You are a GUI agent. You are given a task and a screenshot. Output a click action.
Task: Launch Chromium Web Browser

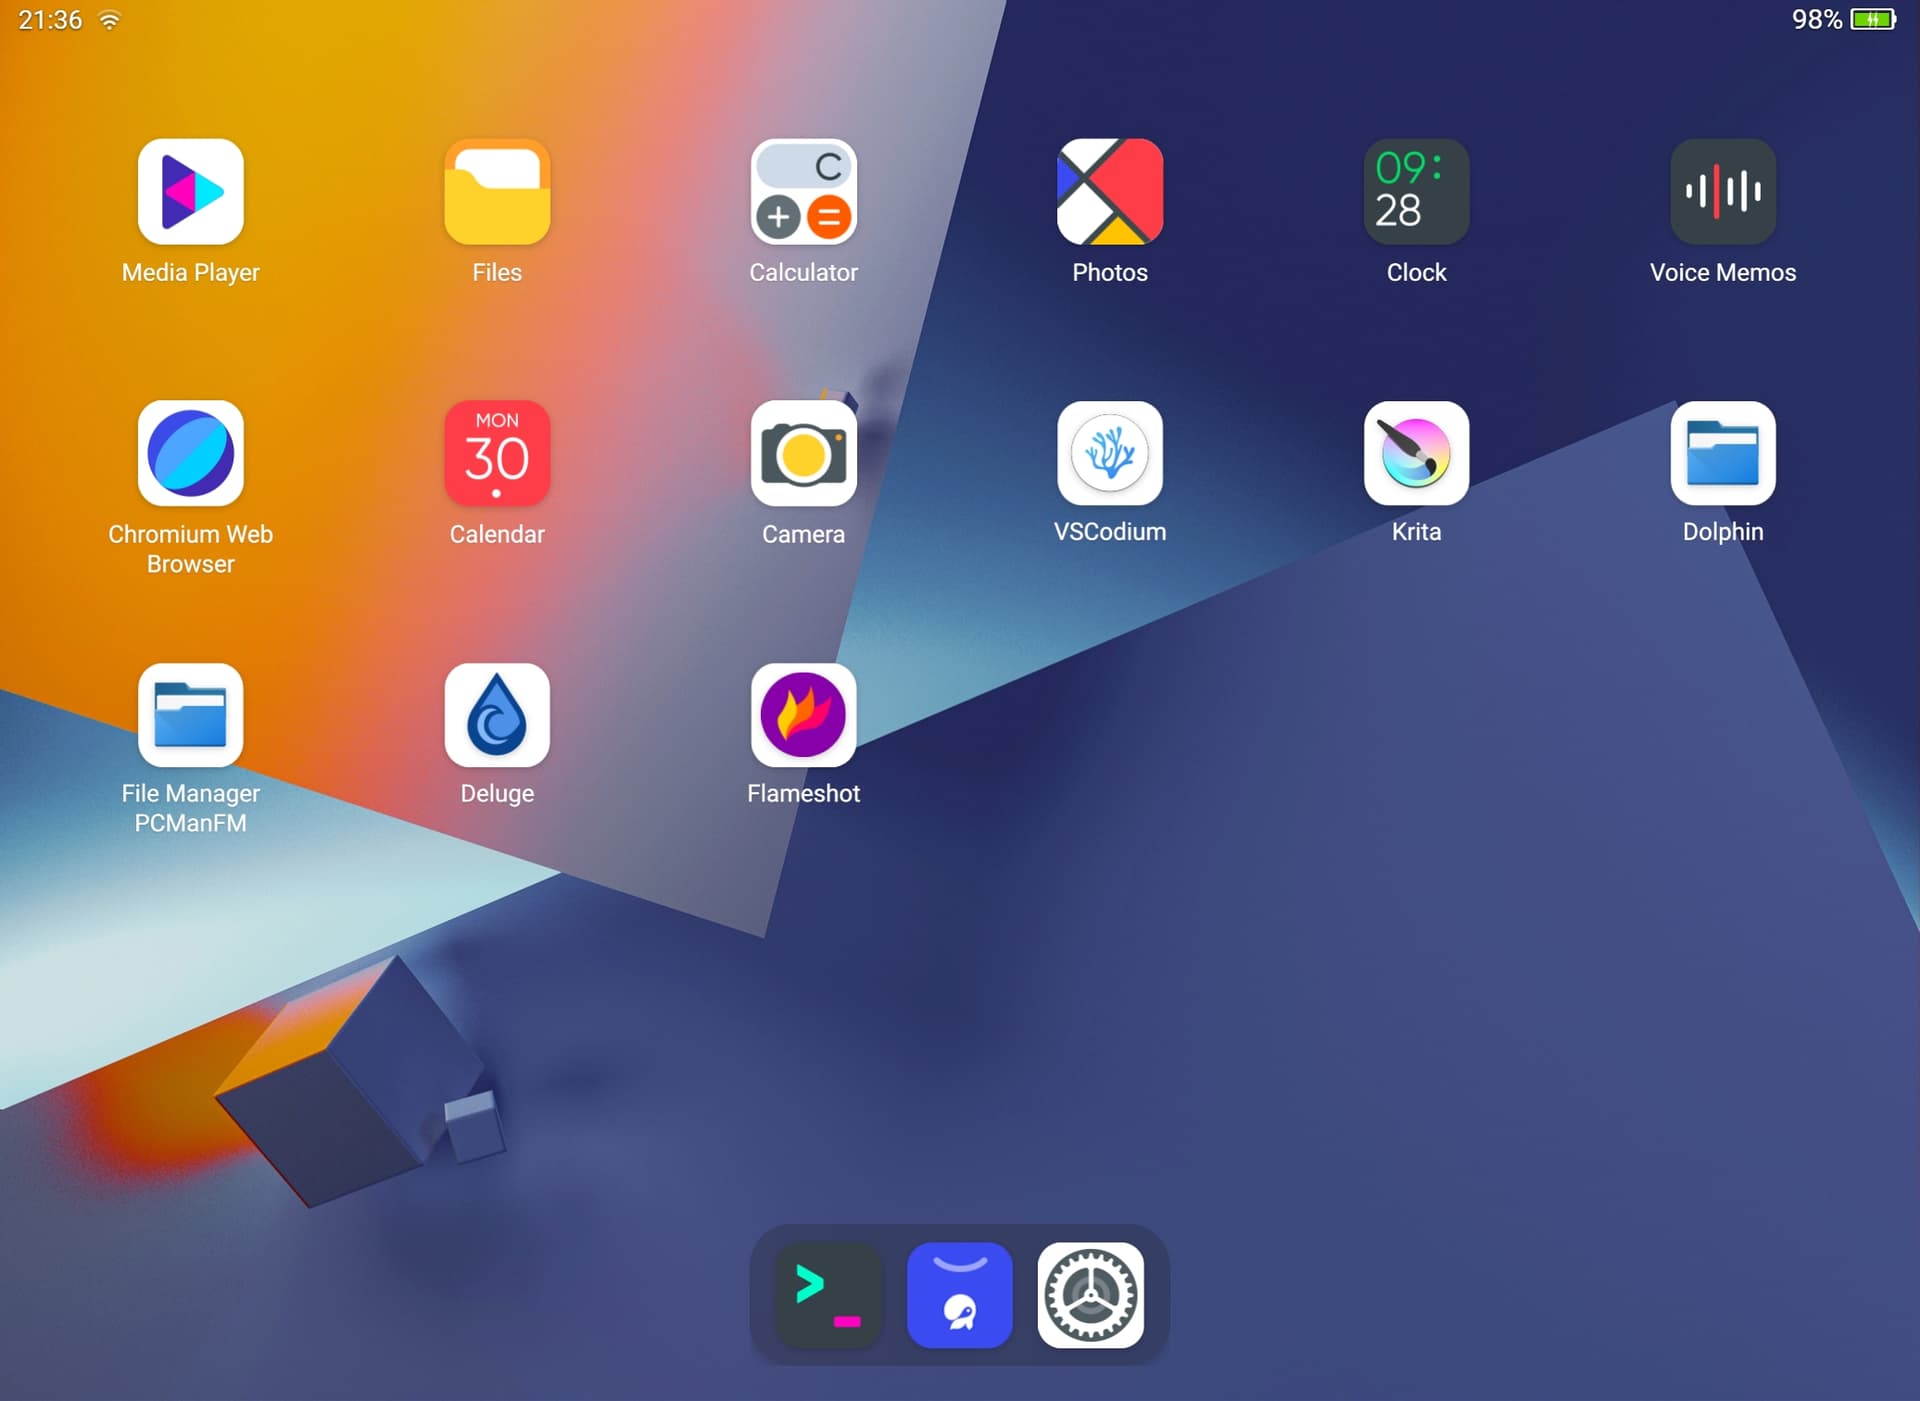[190, 453]
